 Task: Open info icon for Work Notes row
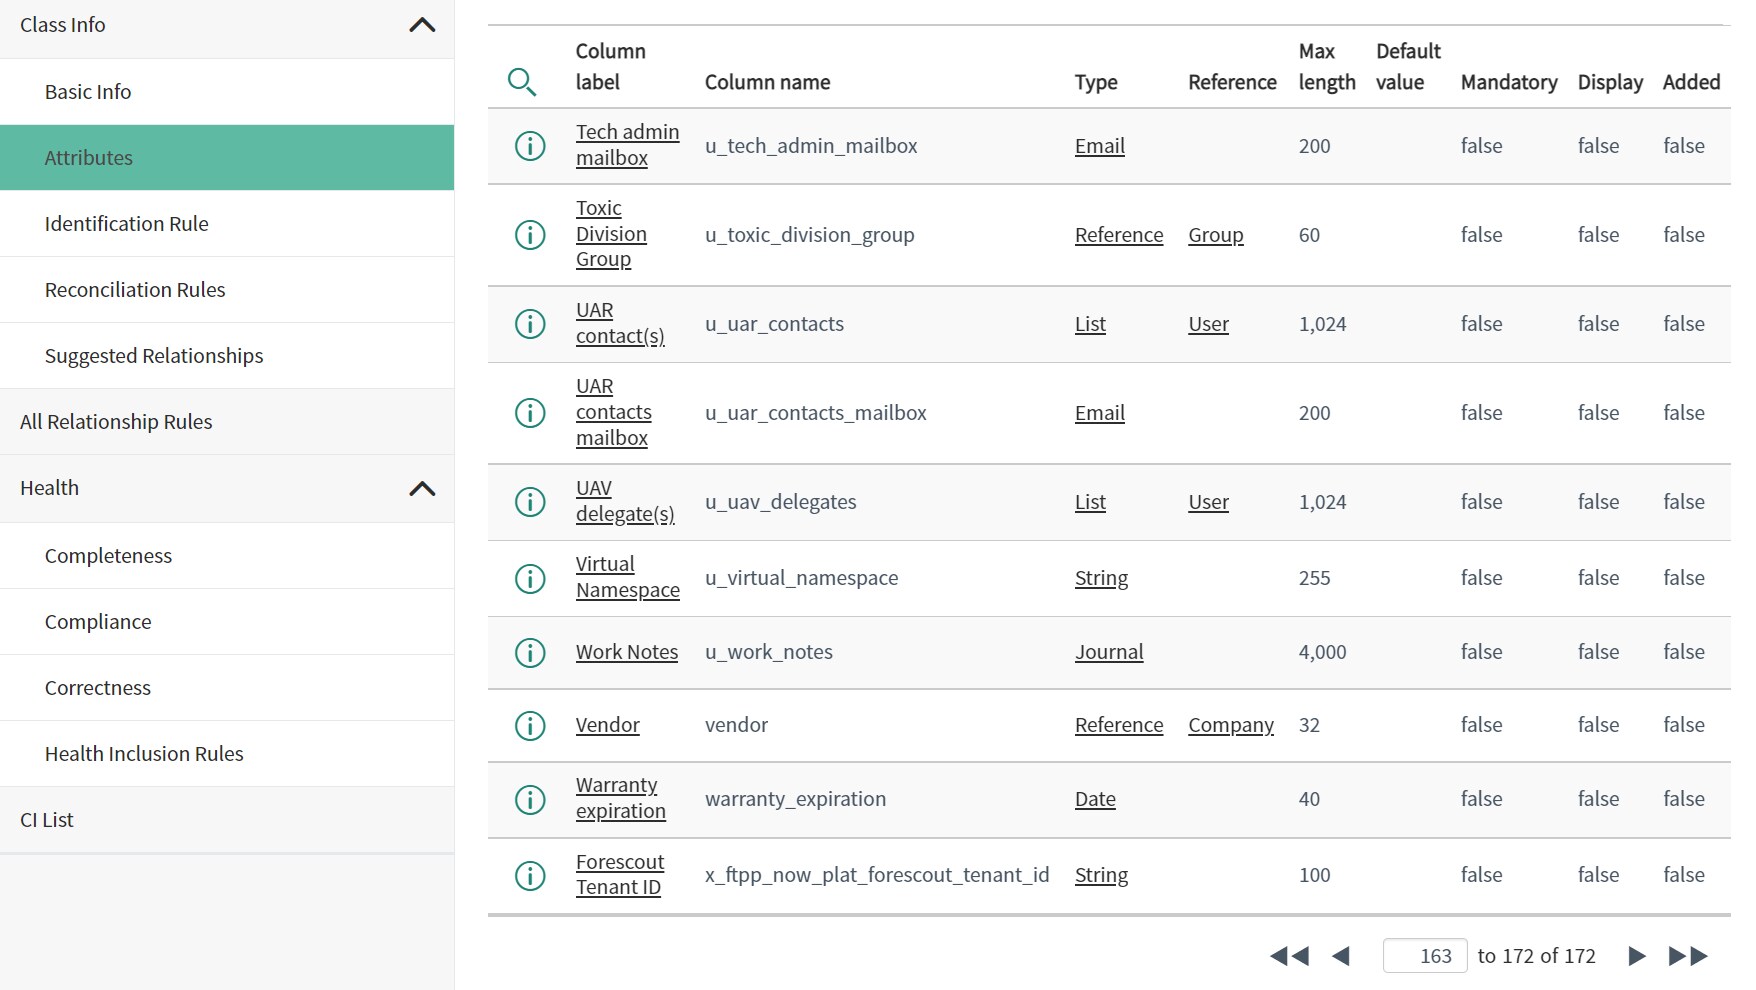tap(530, 653)
